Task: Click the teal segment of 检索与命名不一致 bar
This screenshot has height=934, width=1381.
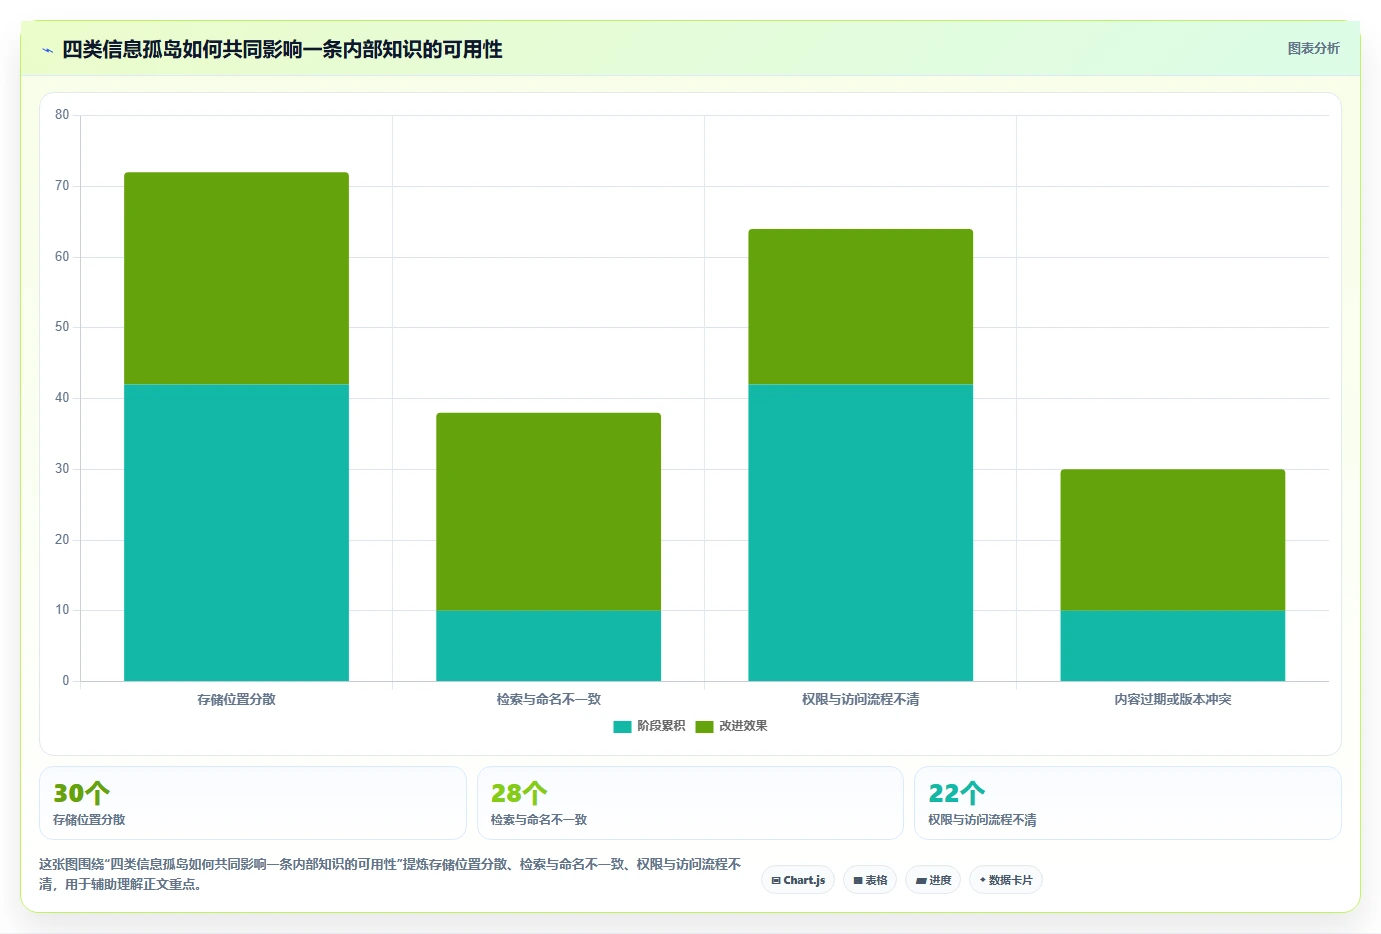Action: [548, 645]
